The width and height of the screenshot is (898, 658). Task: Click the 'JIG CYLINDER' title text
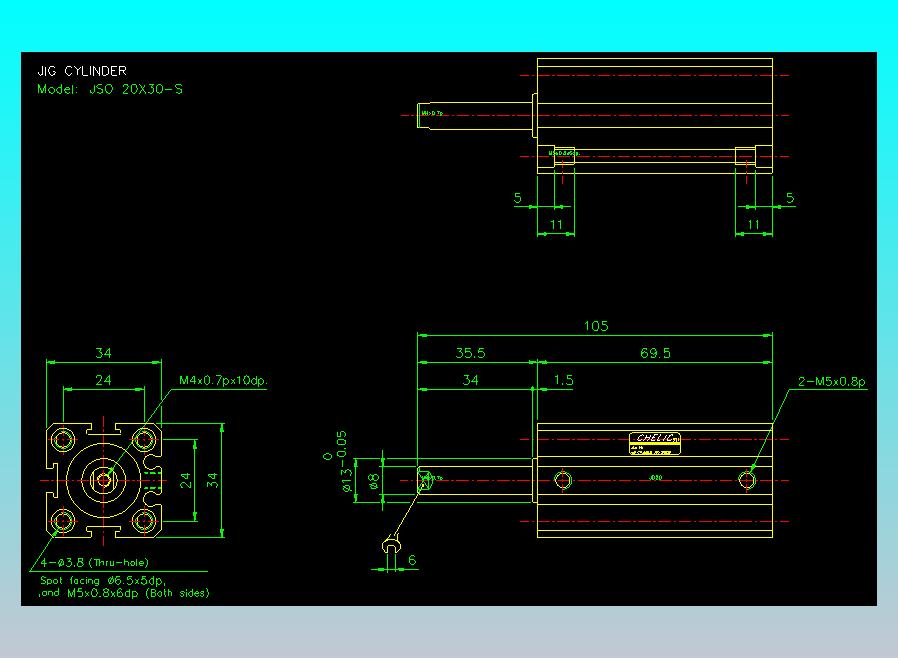(x=82, y=71)
